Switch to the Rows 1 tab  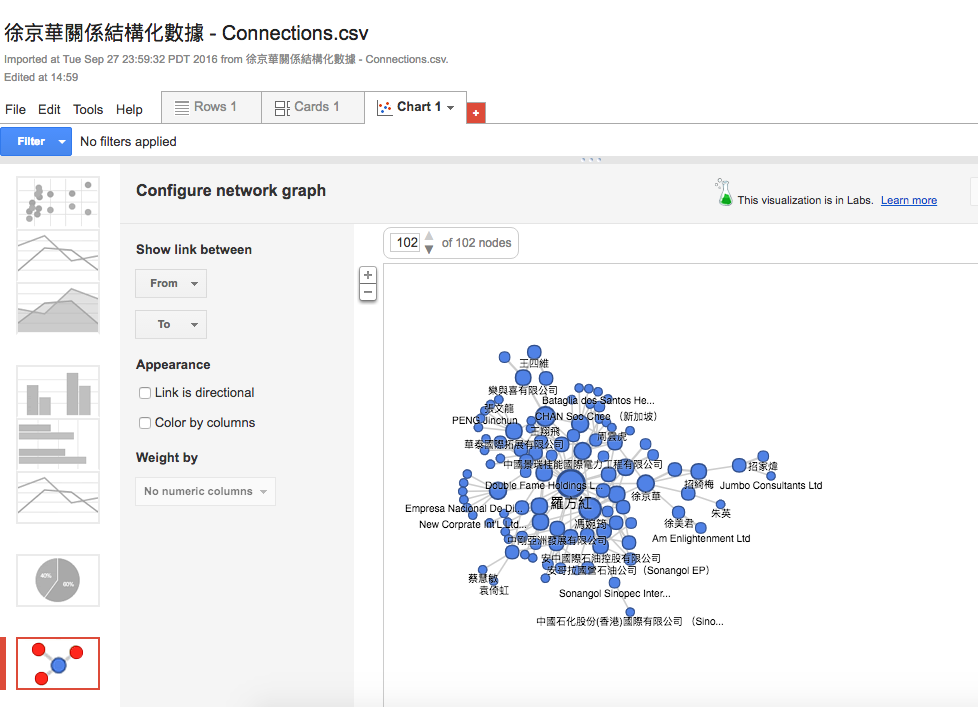click(x=211, y=106)
